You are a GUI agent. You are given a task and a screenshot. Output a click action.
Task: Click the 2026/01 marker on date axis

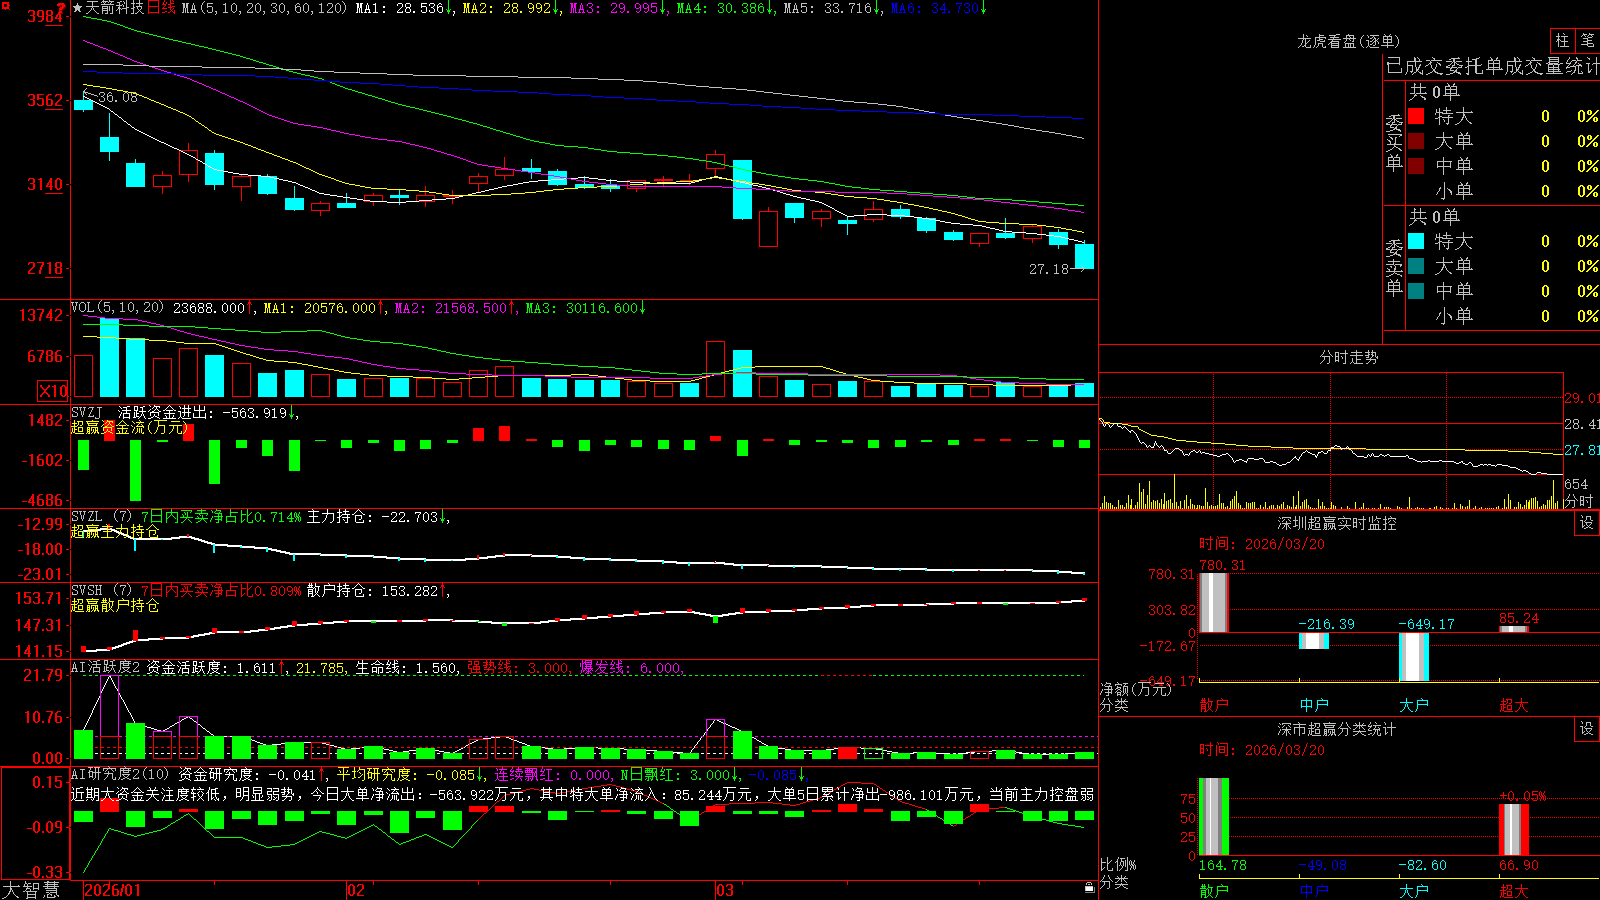(x=113, y=890)
